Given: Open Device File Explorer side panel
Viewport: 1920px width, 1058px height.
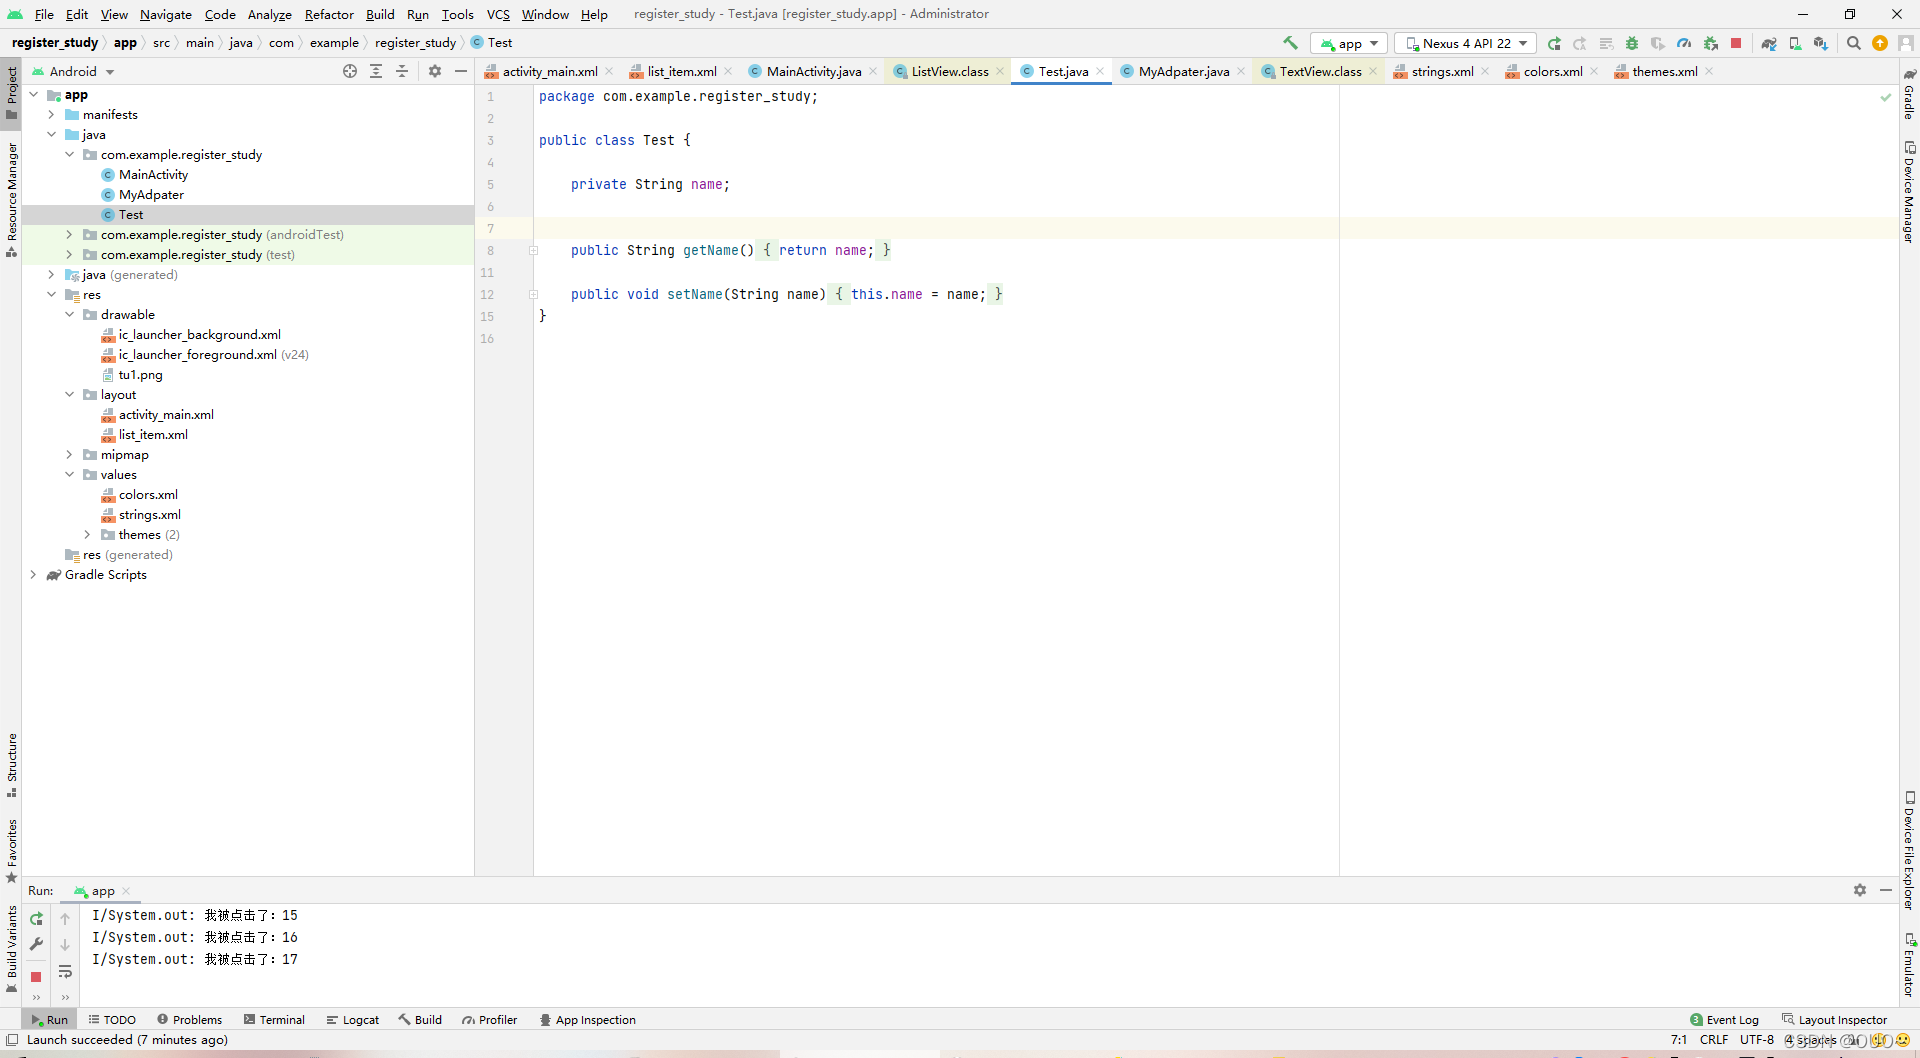Looking at the screenshot, I should pyautogui.click(x=1909, y=851).
